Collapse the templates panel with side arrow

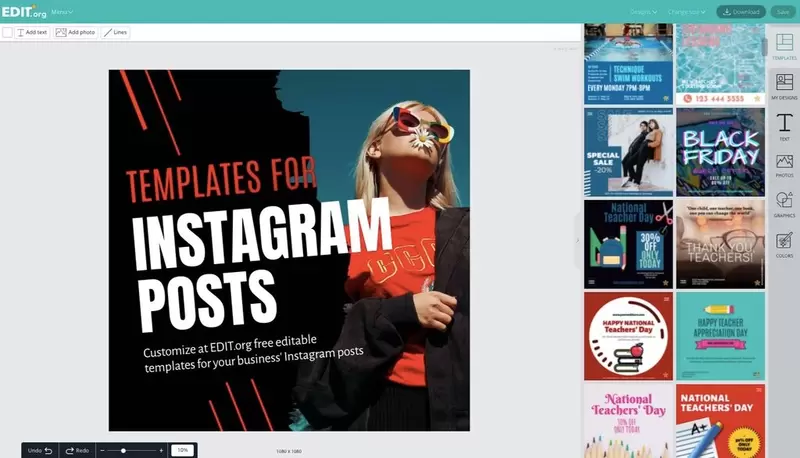click(x=578, y=241)
